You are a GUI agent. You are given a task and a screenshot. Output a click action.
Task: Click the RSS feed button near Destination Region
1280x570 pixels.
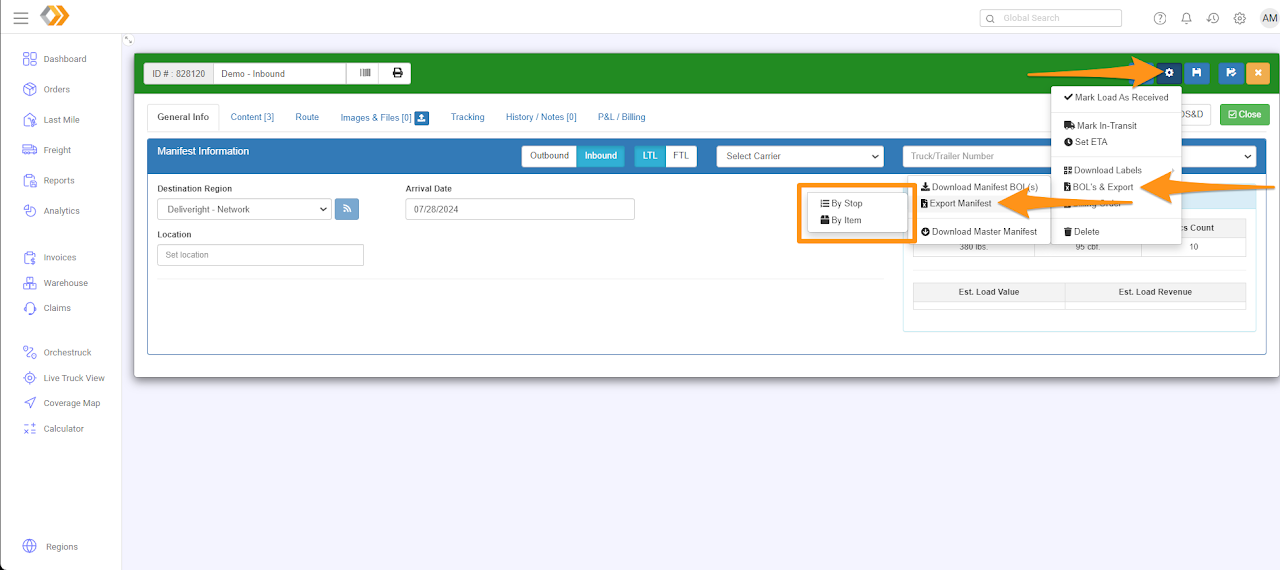347,209
